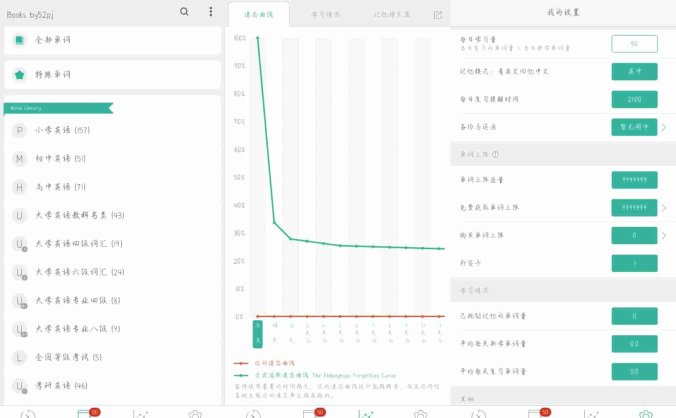Select the icon beside 大学英语专业四级
This screenshot has width=676, height=418.
click(20, 301)
